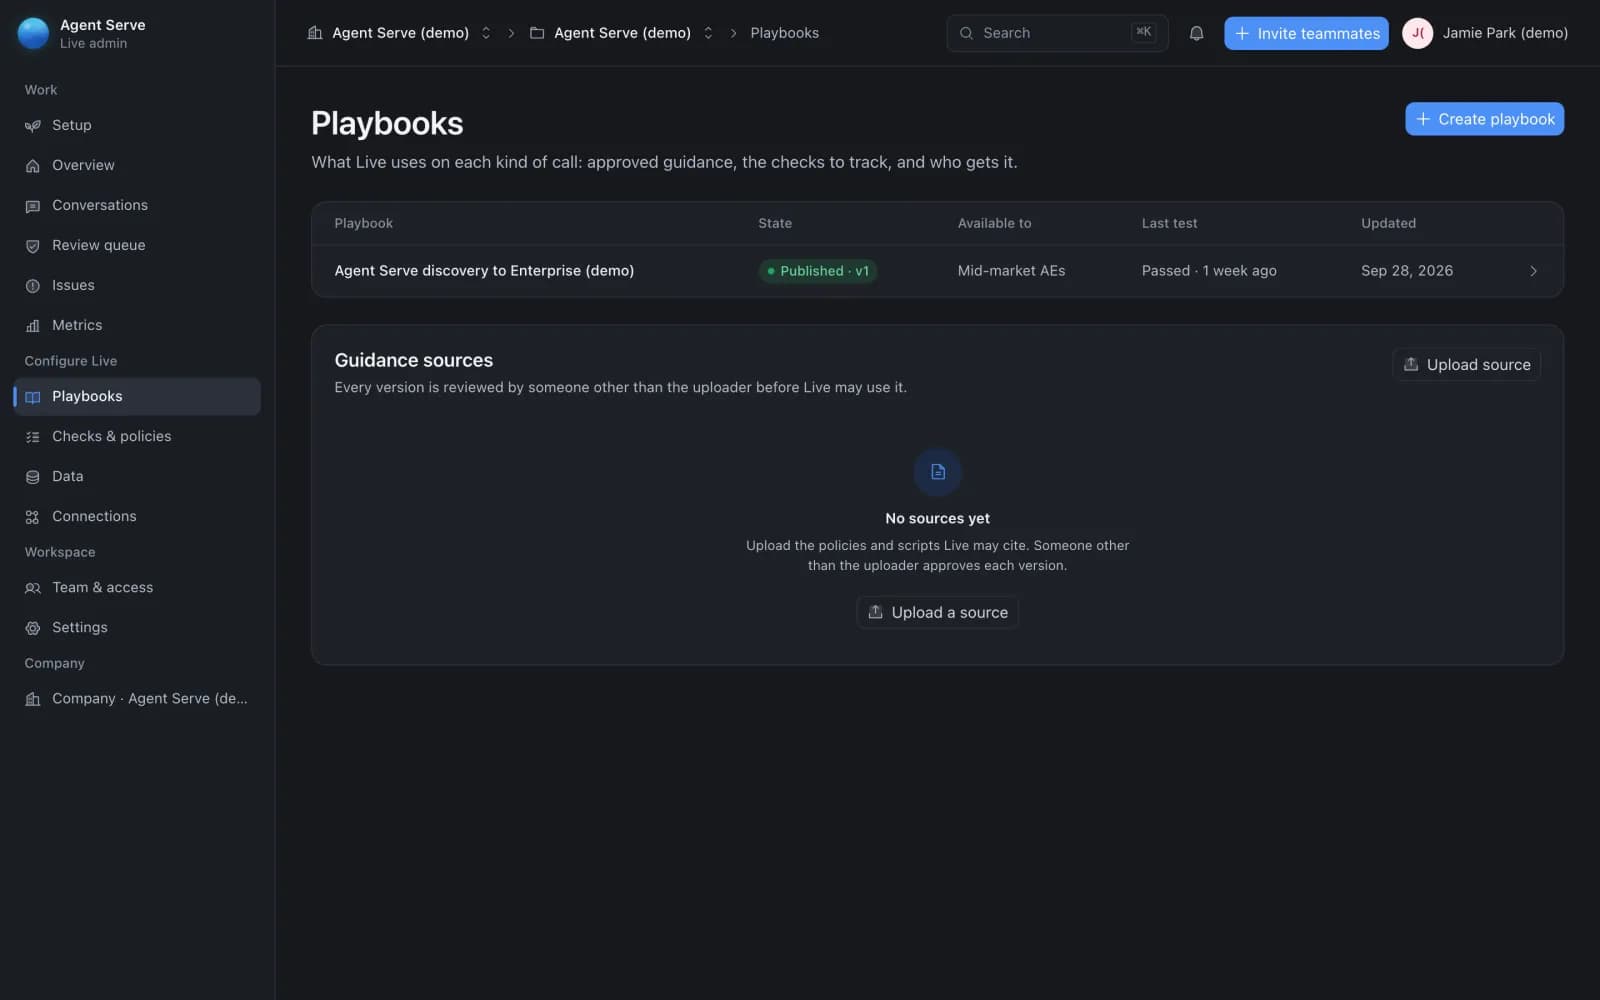Click the Connections nodes icon
Screen dimensions: 1600x1000
click(33, 517)
